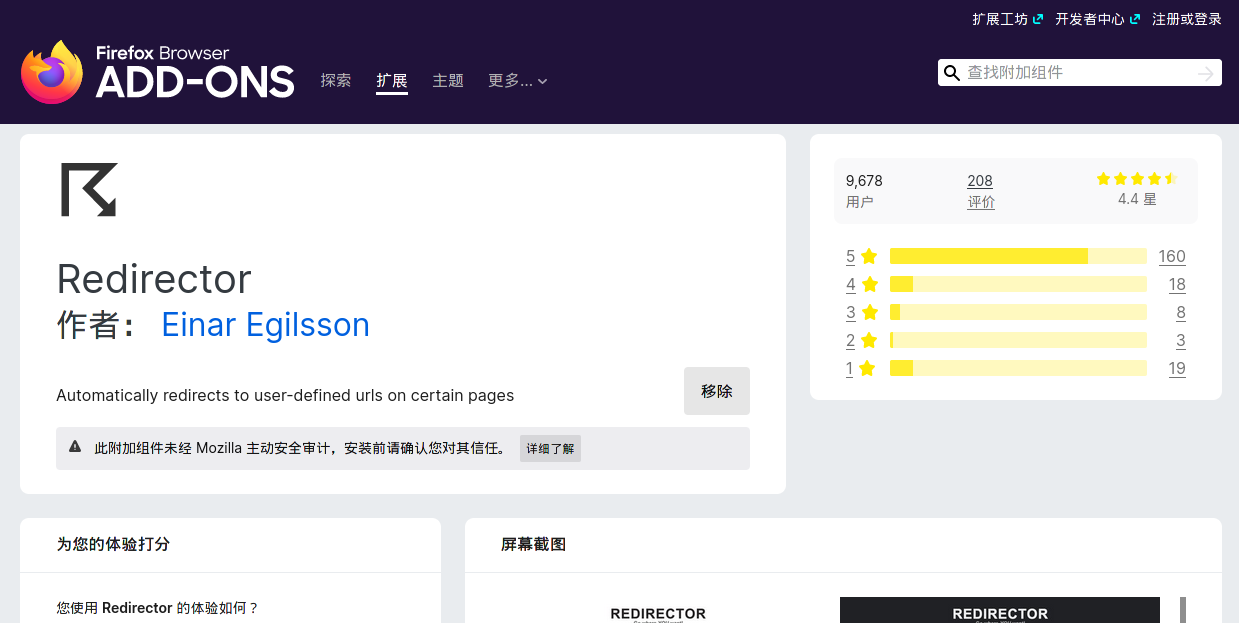
Task: Click the 4.4 星 rating text
Action: coord(1137,199)
